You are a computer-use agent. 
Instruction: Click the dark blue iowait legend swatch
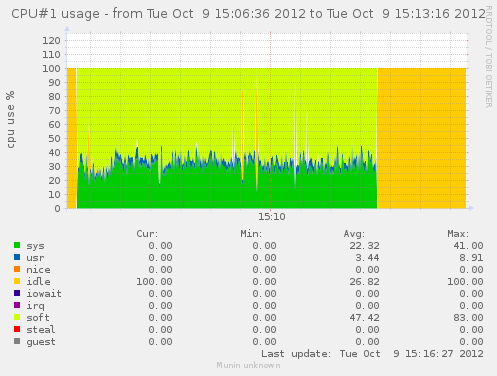click(x=17, y=293)
